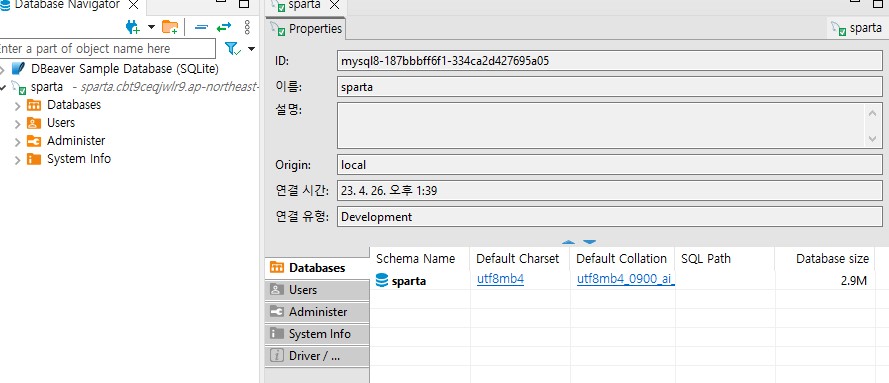Click the ID field value
Screen dimensions: 889x383
pos(609,61)
